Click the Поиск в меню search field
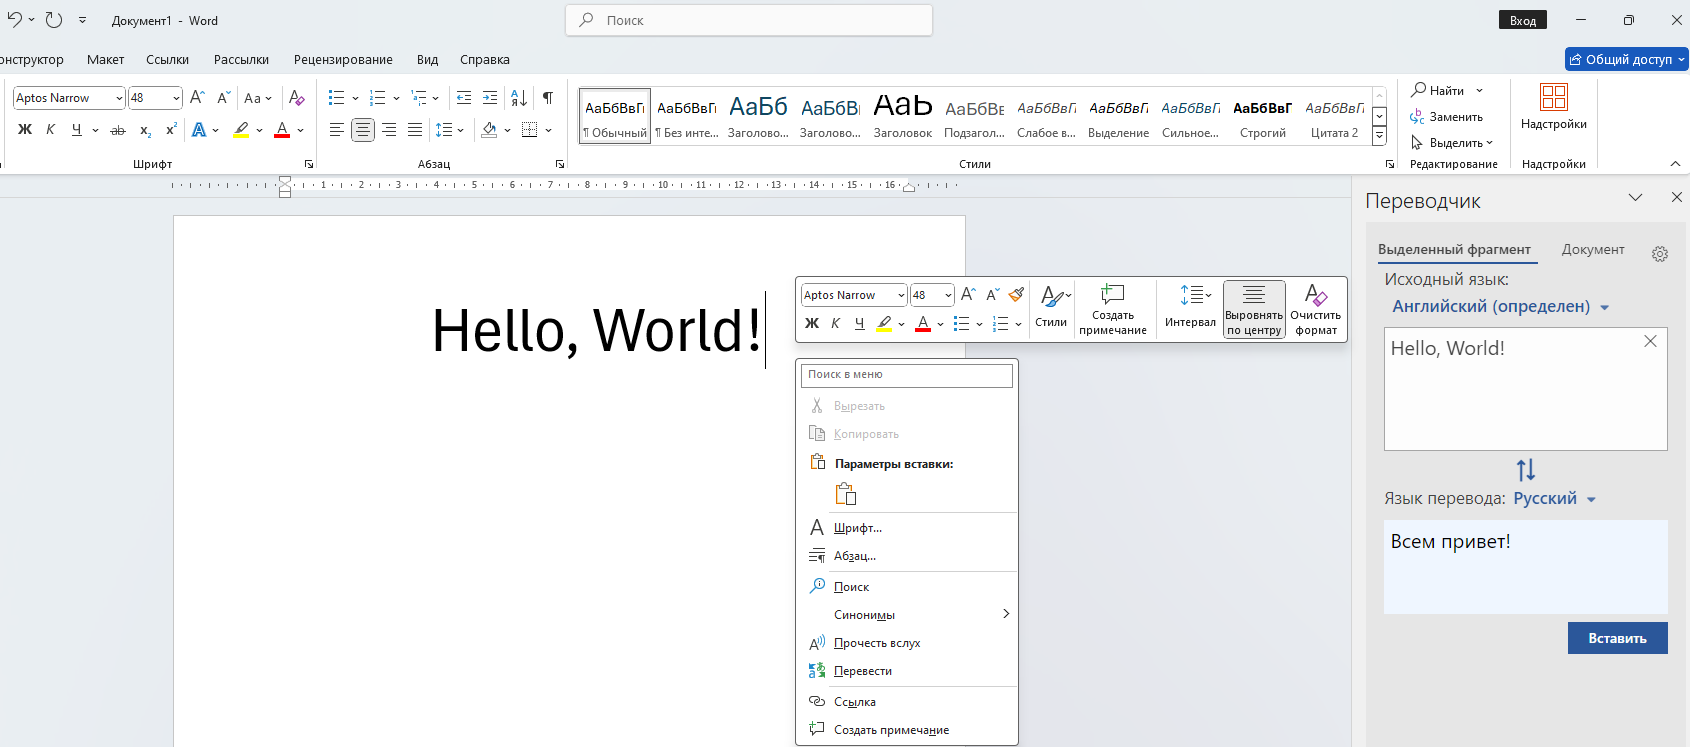The image size is (1690, 747). [906, 375]
